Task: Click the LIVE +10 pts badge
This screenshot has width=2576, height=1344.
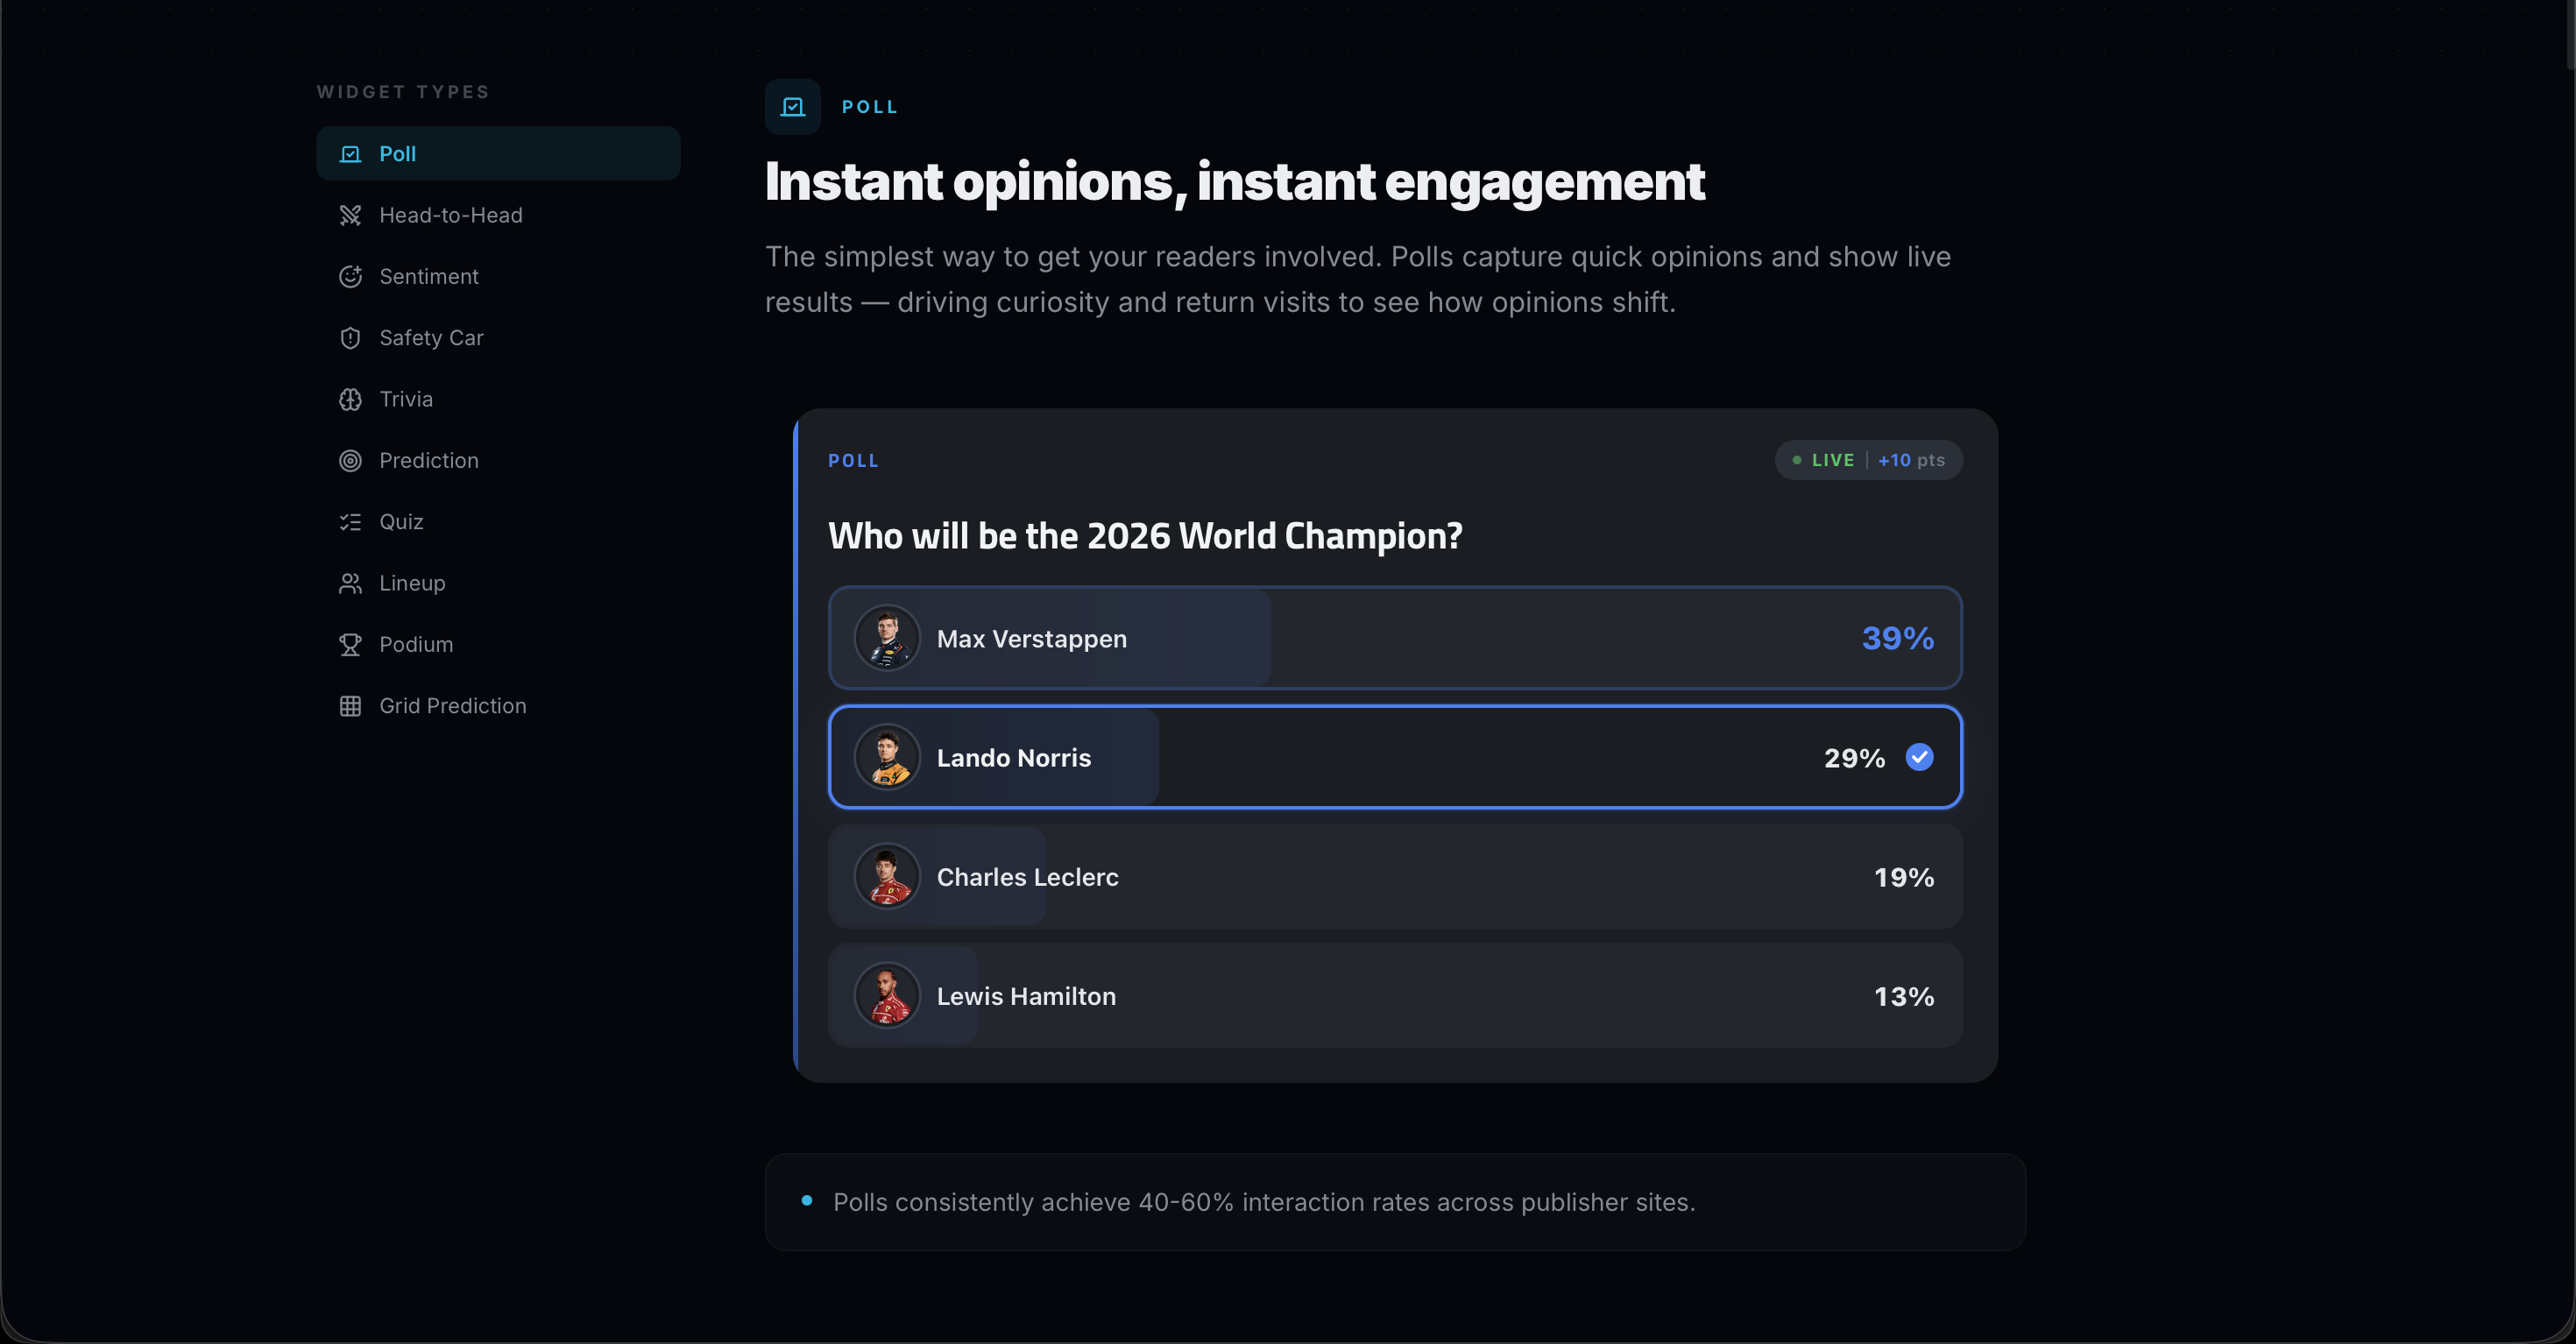Action: [x=1867, y=460]
